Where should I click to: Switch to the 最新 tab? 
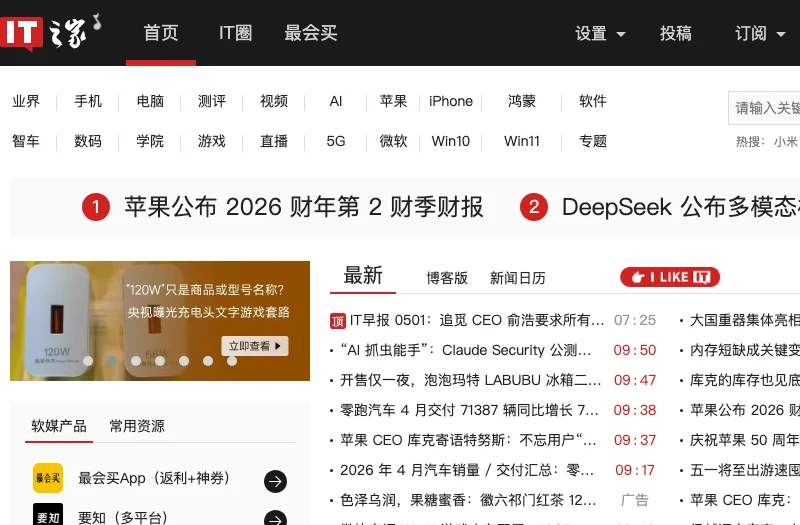tap(363, 276)
